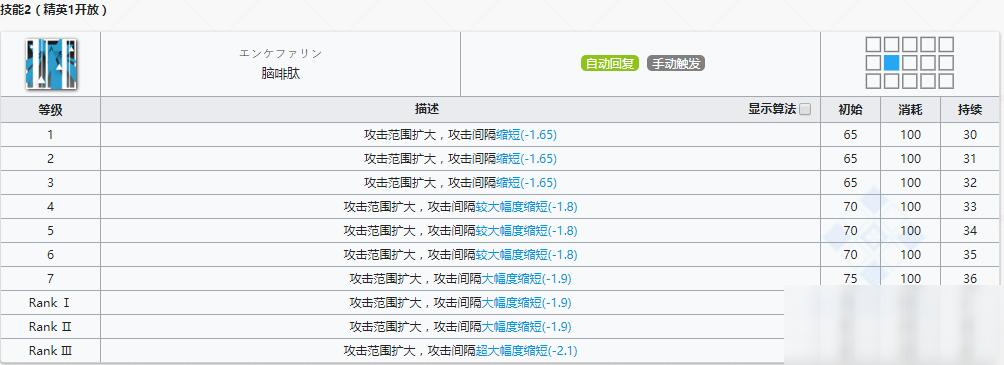Click duration value 35 in level 6 row
Image resolution: width=1004 pixels, height=365 pixels.
click(970, 255)
